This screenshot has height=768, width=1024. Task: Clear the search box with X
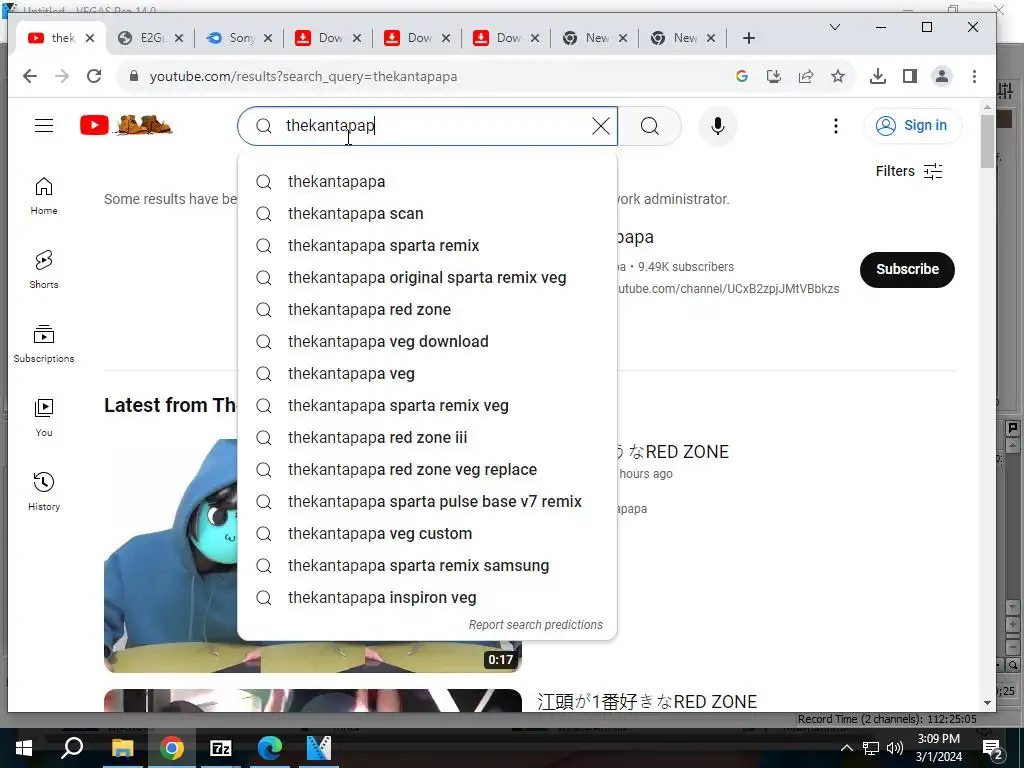600,125
